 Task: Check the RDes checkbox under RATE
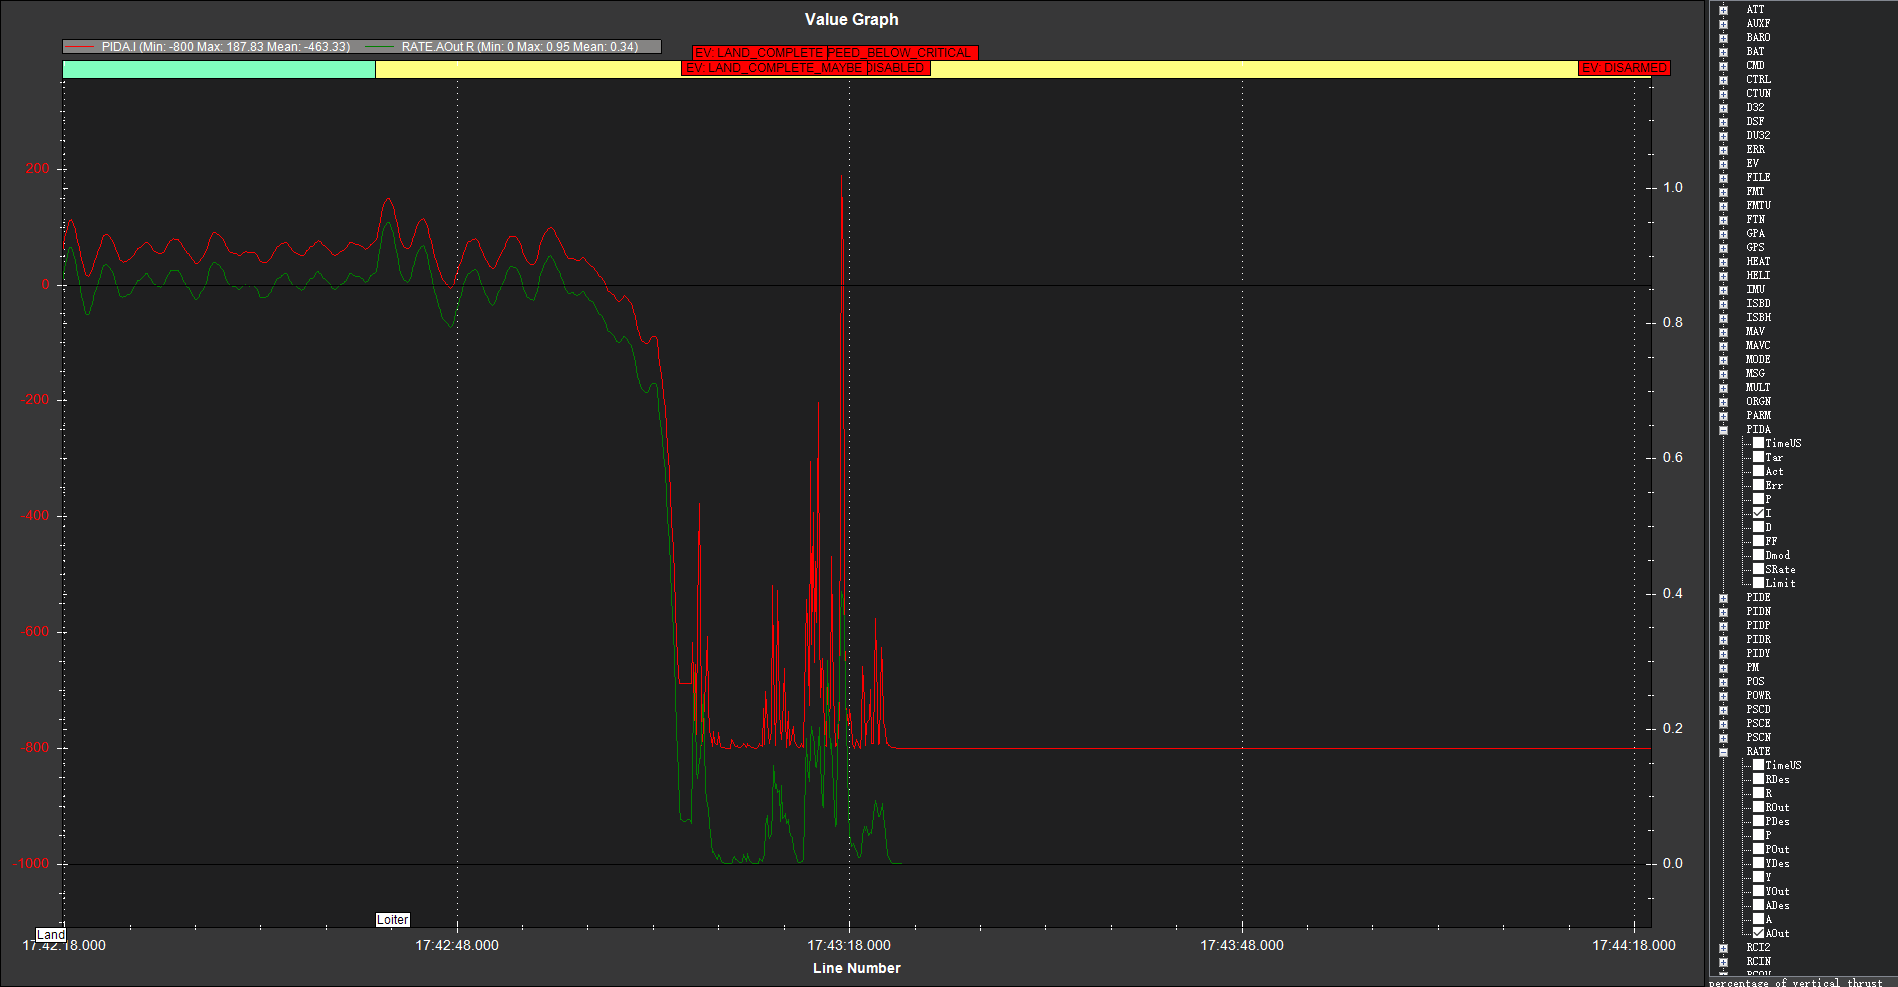pyautogui.click(x=1758, y=779)
